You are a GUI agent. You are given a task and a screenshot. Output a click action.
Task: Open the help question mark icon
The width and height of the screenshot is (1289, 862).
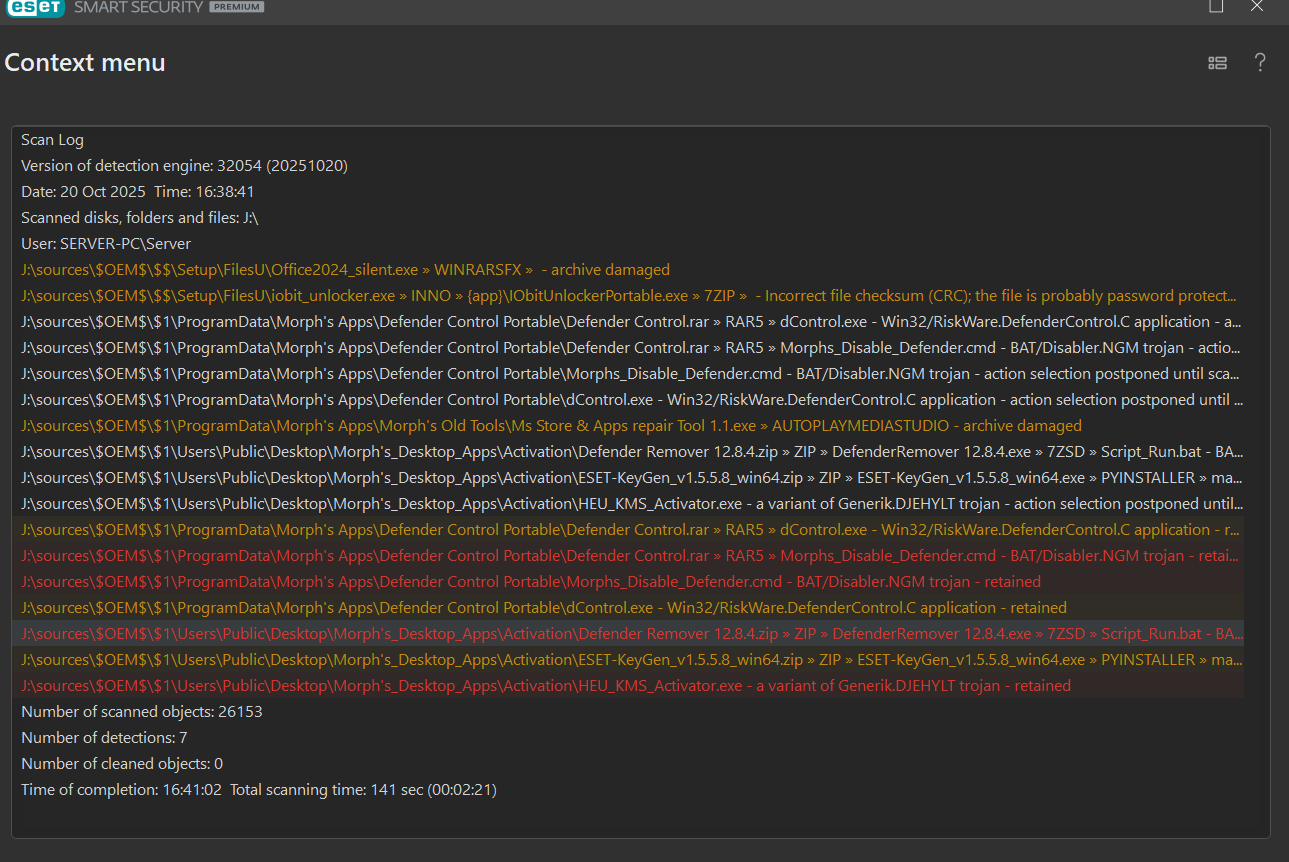1260,63
